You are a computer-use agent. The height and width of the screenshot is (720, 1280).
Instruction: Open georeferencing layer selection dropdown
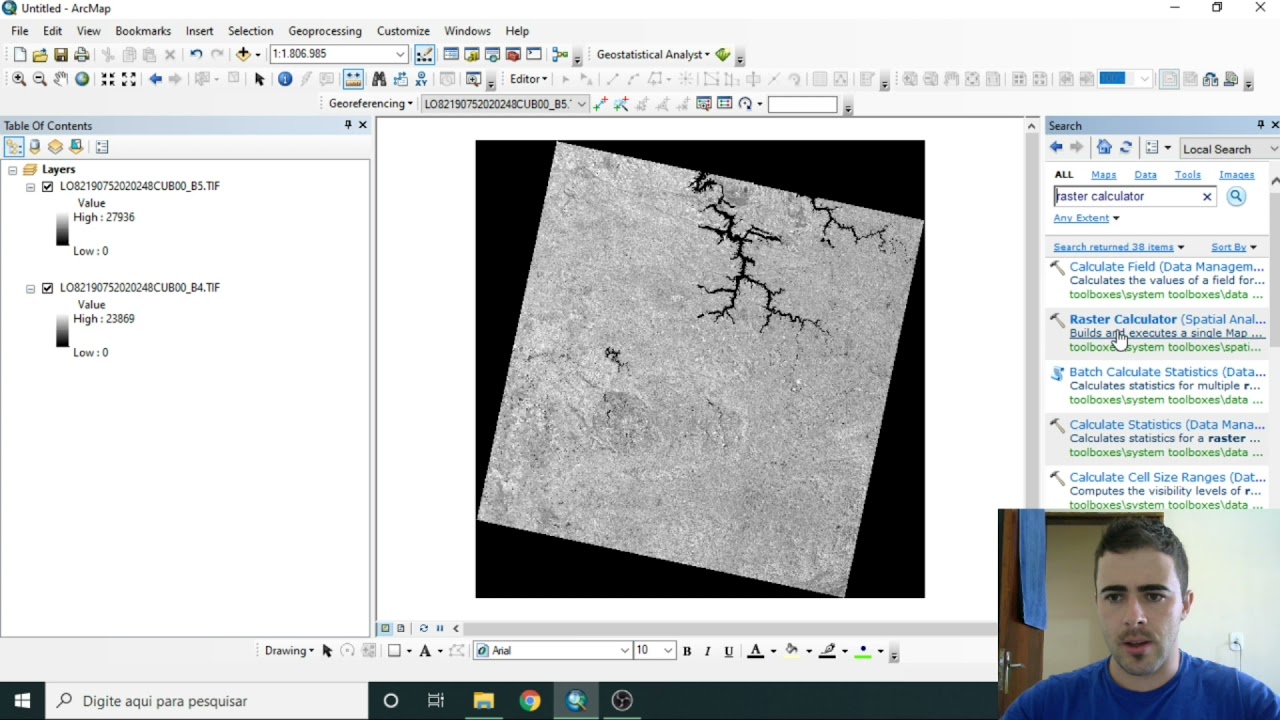coord(580,104)
